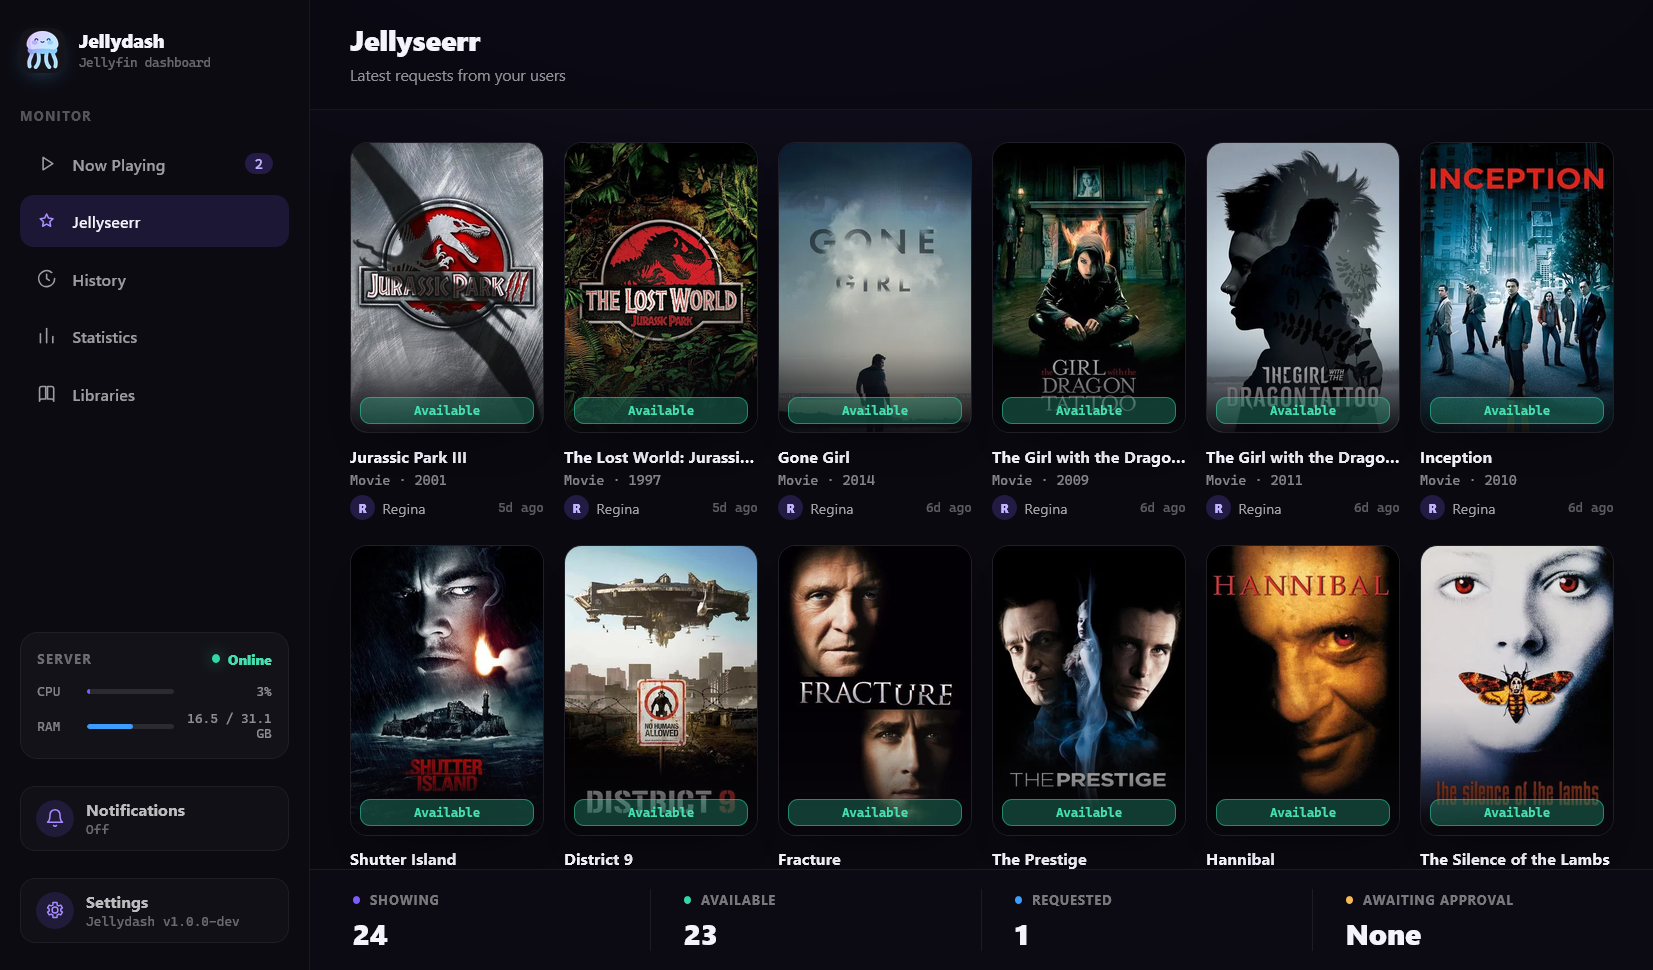The width and height of the screenshot is (1653, 970).
Task: Open the 2009 Girl with Dragon Tattoo poster
Action: pyautogui.click(x=1089, y=287)
